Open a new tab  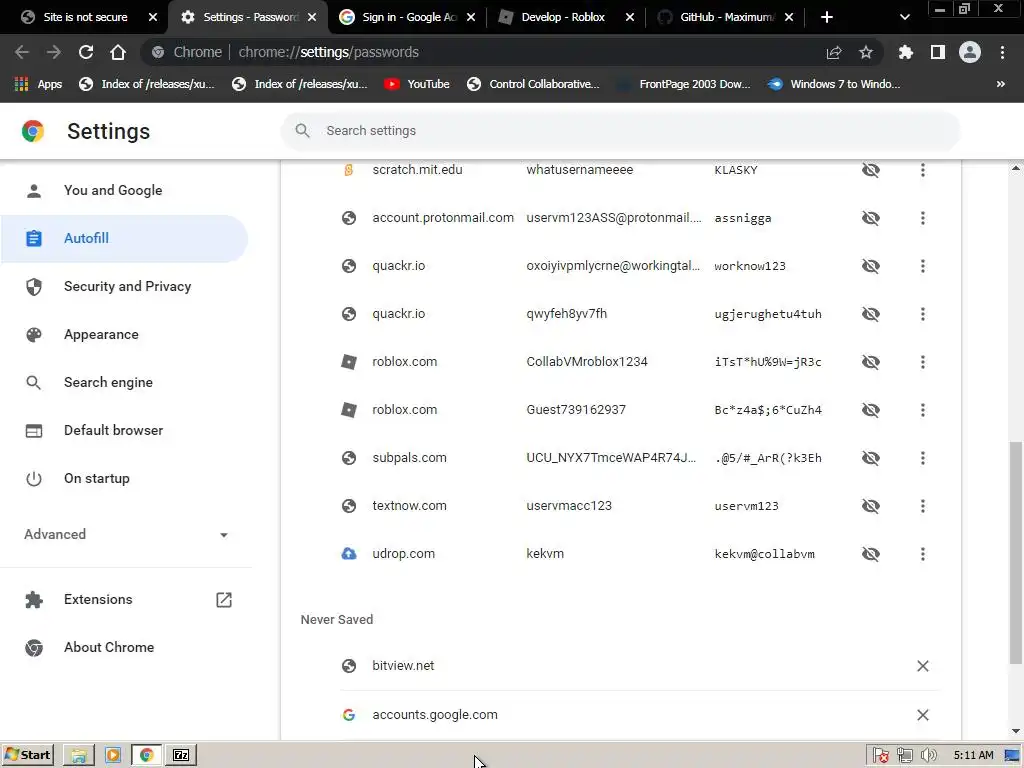point(827,17)
